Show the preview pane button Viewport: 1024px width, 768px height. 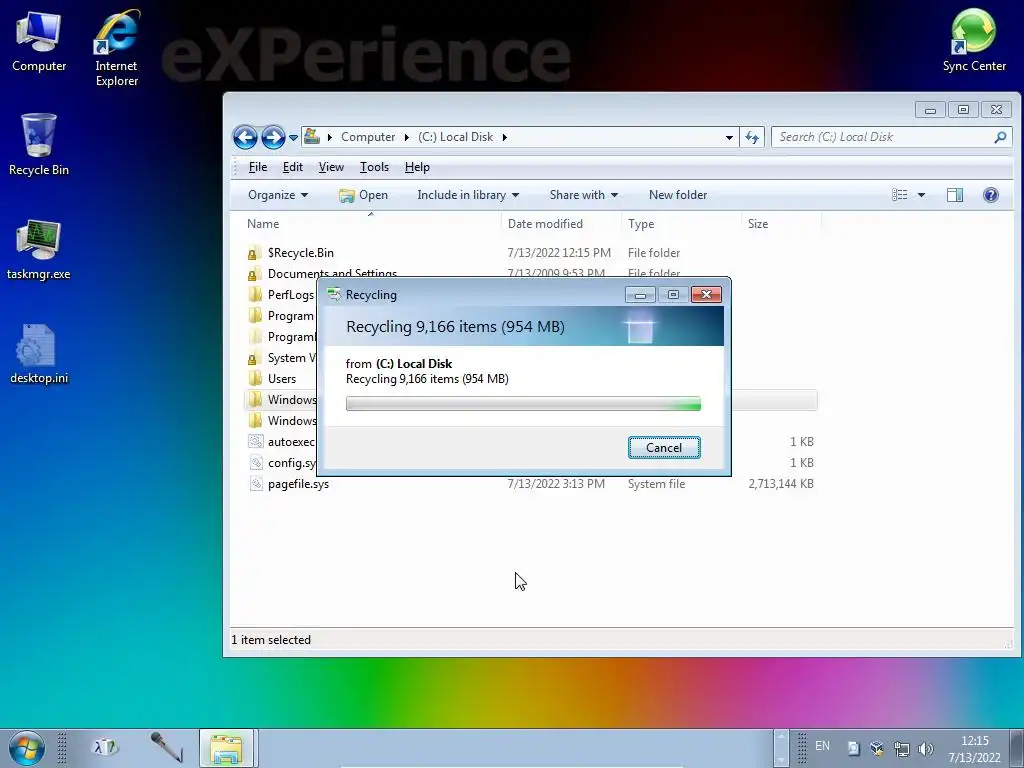coord(955,195)
